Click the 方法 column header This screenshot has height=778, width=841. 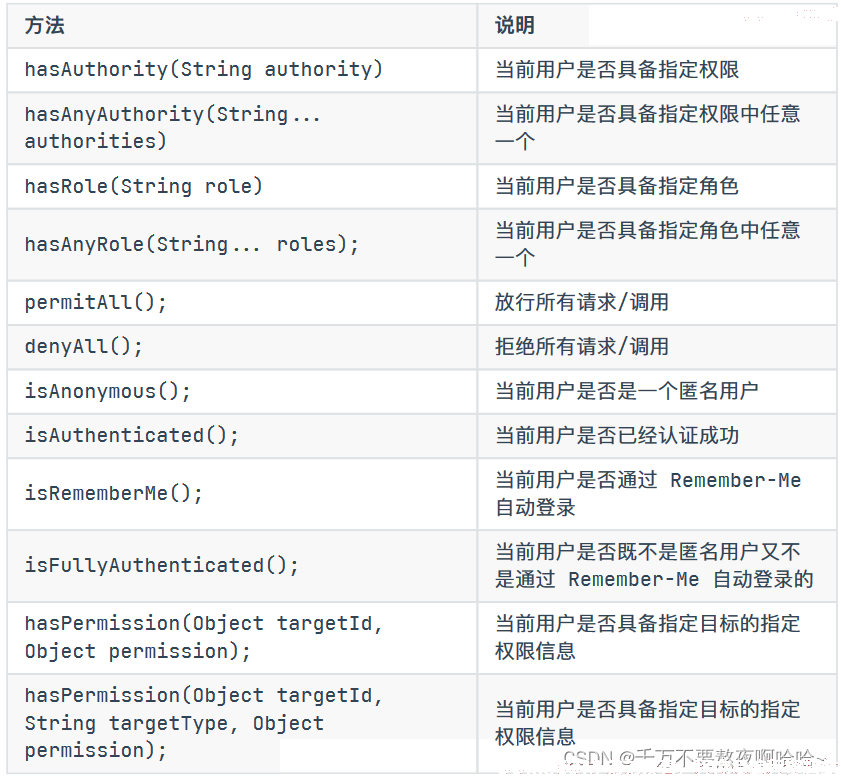pos(45,25)
